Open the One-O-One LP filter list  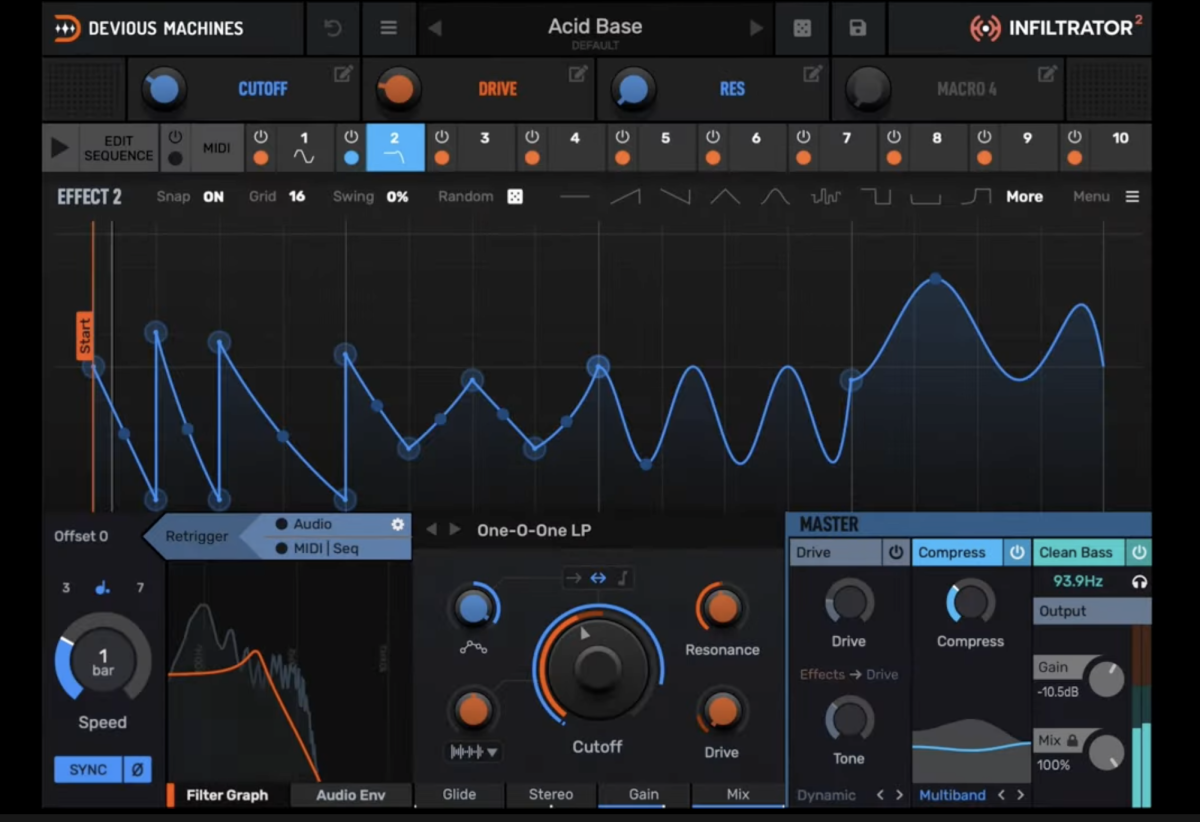(x=534, y=530)
